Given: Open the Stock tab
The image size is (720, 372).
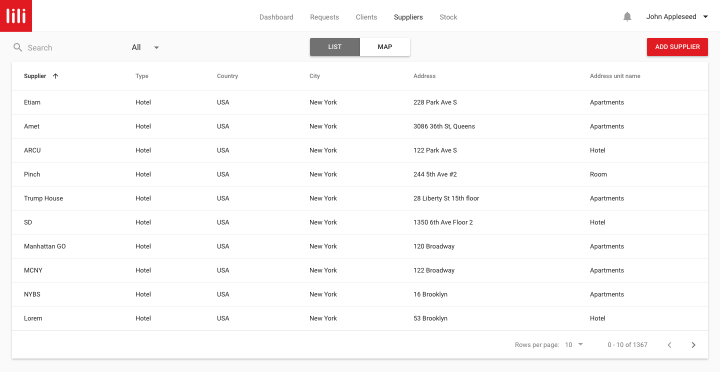Looking at the screenshot, I should click(x=448, y=17).
